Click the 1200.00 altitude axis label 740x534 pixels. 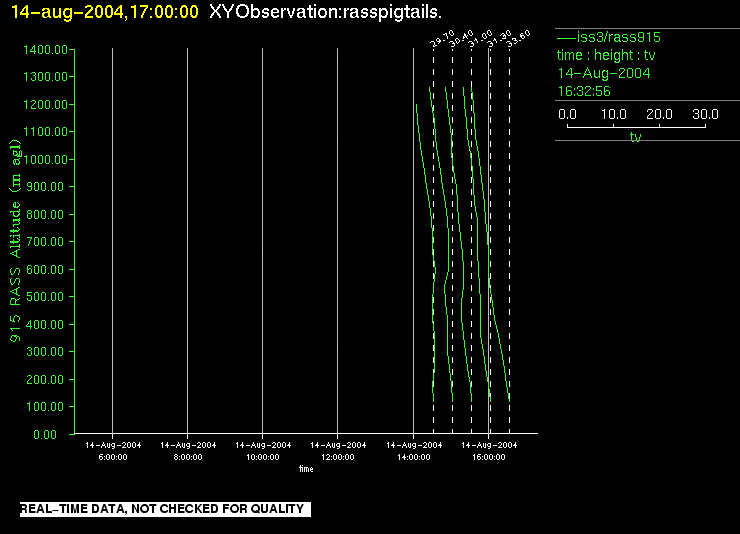point(45,104)
